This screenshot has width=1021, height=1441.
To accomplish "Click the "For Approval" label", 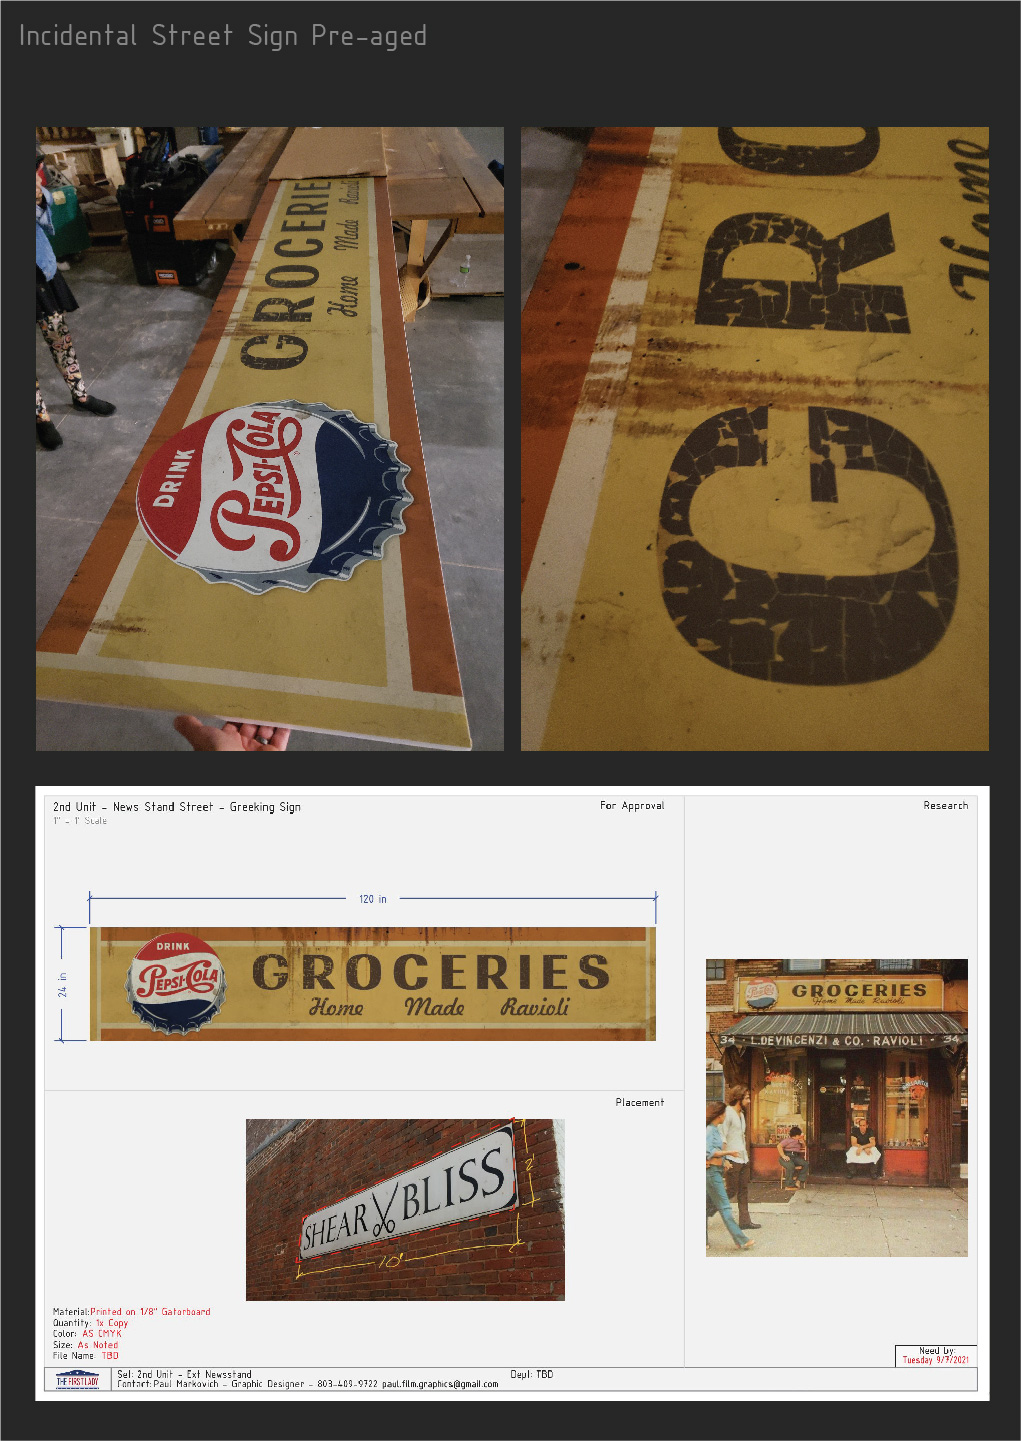I will (x=632, y=805).
